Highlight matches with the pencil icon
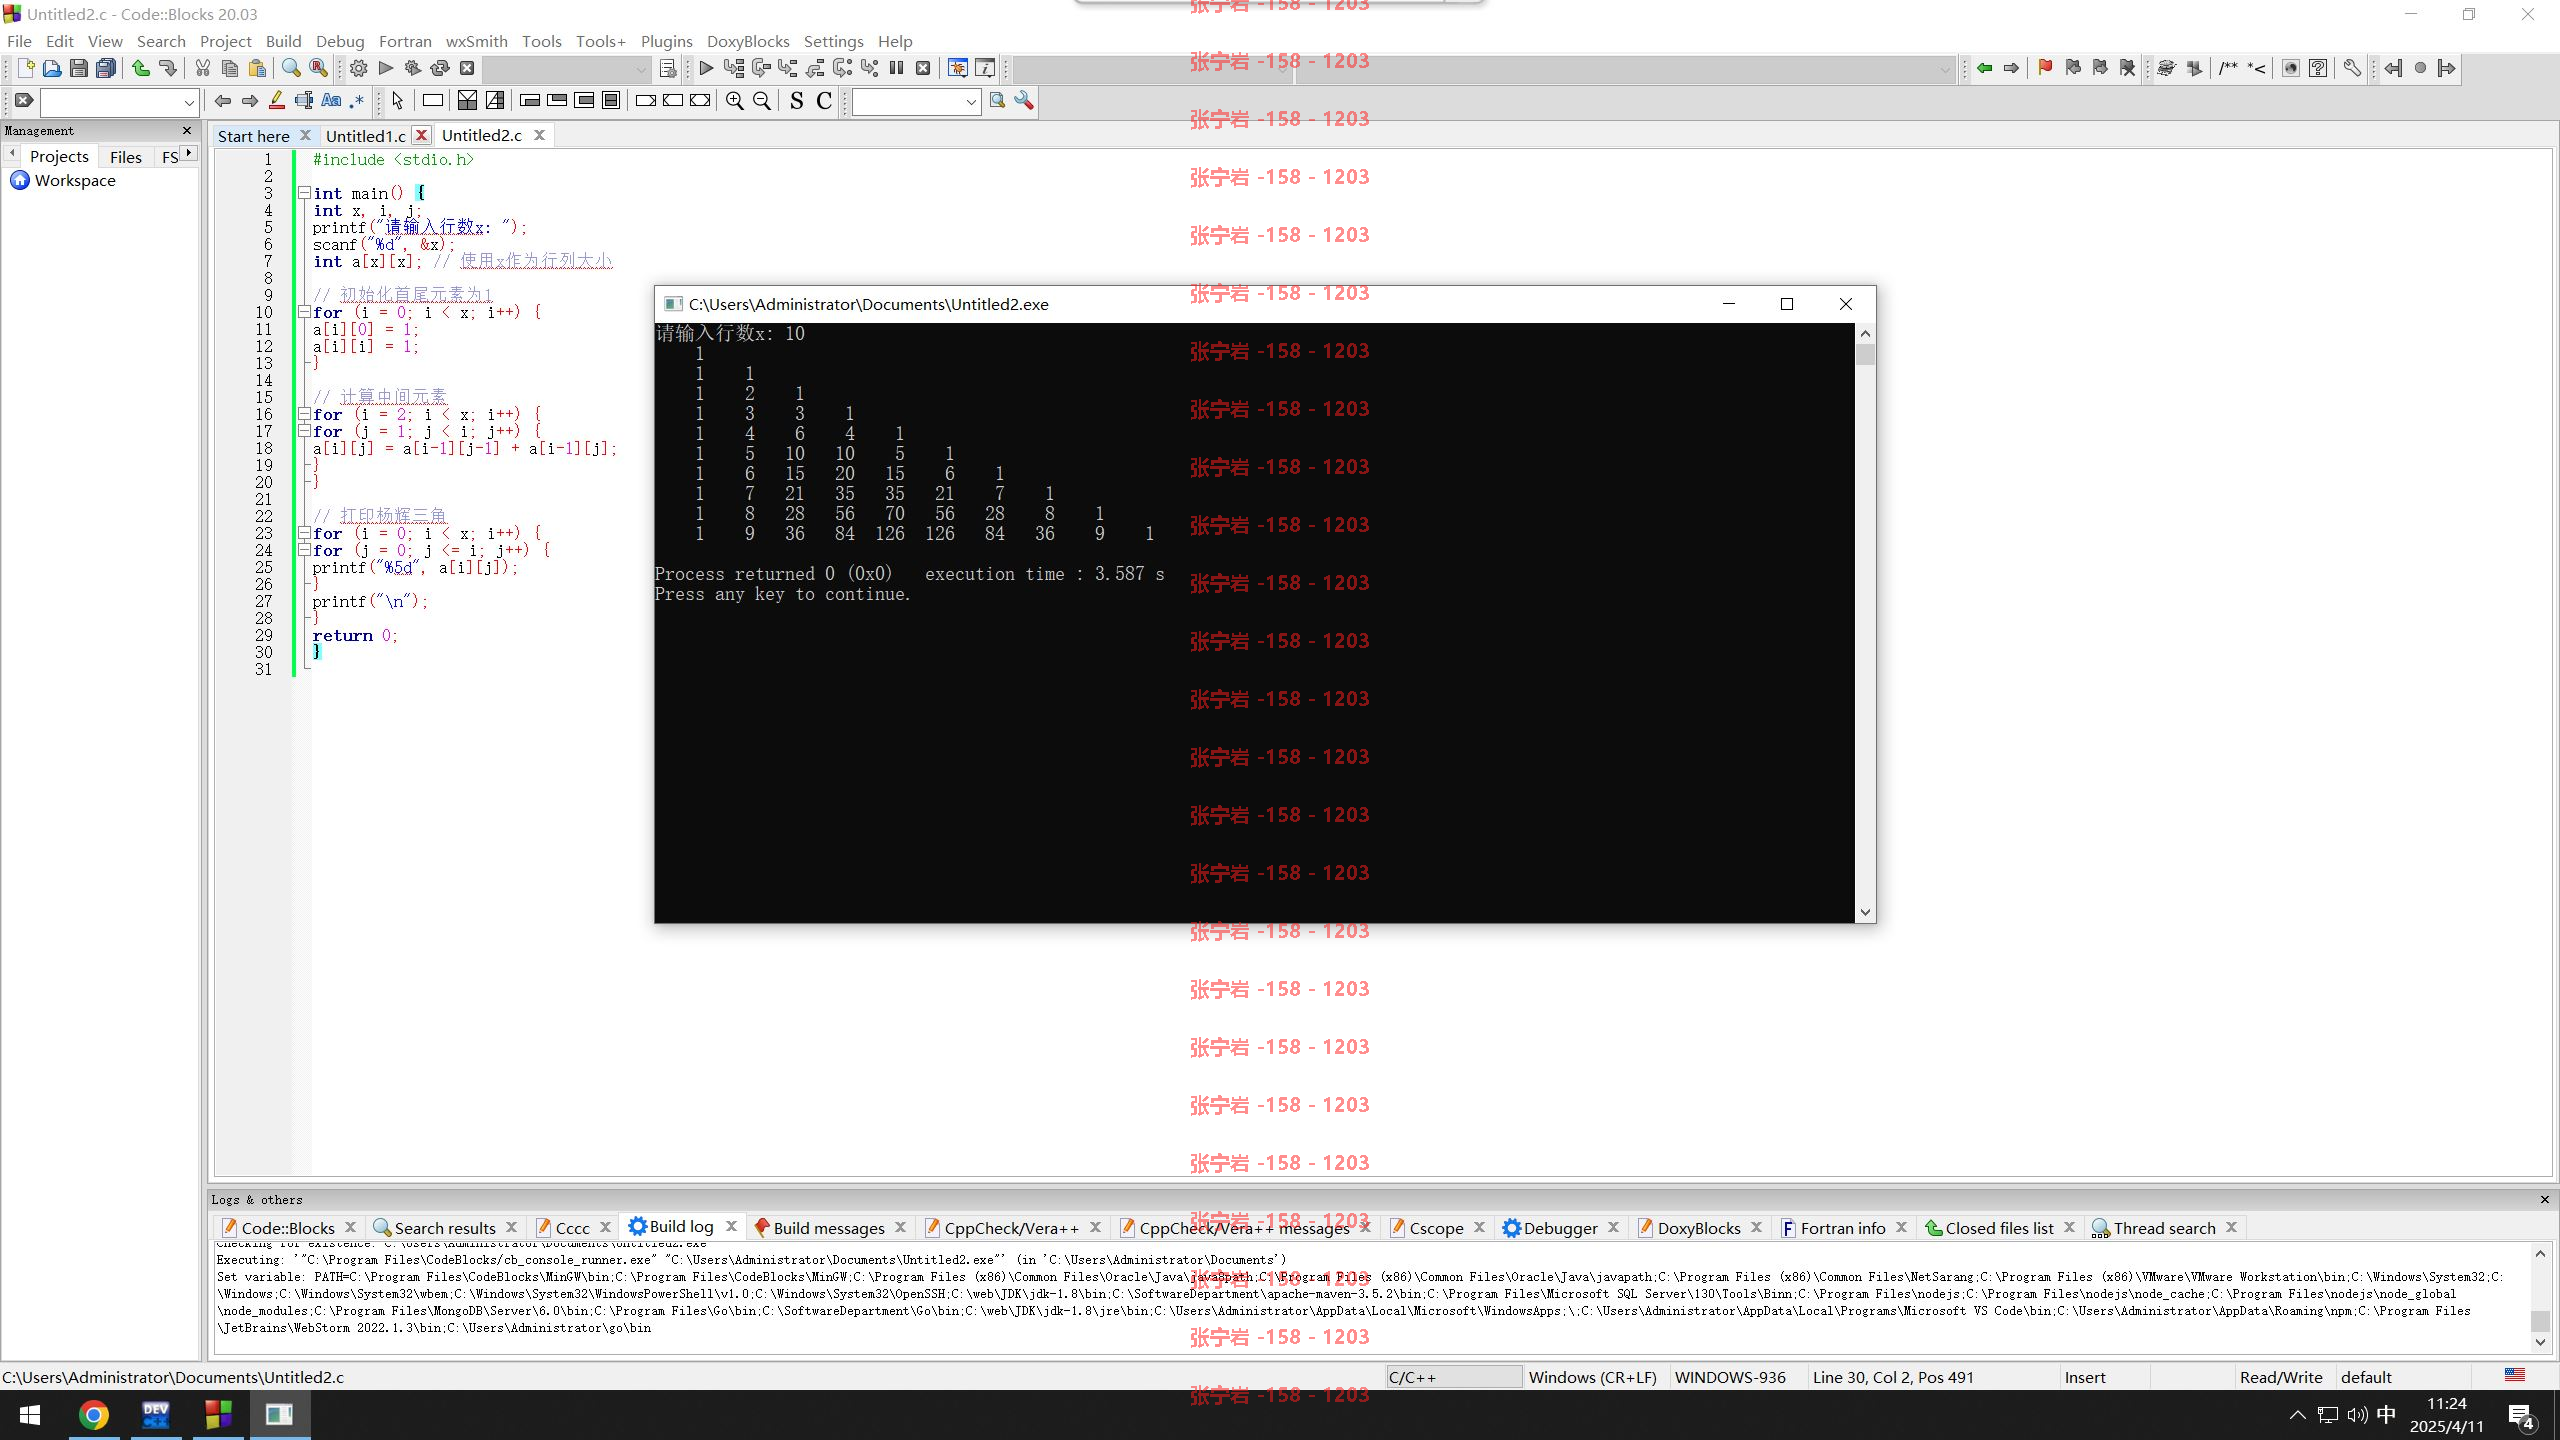The image size is (2560, 1440). (x=277, y=101)
